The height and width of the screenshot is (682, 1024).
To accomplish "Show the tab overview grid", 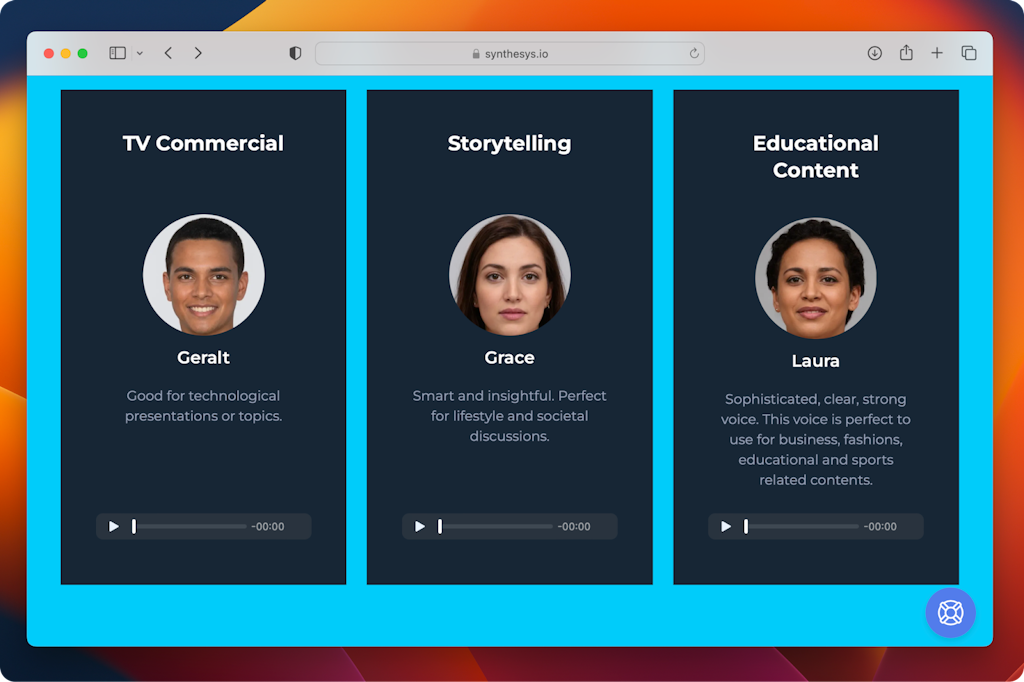I will [x=968, y=53].
